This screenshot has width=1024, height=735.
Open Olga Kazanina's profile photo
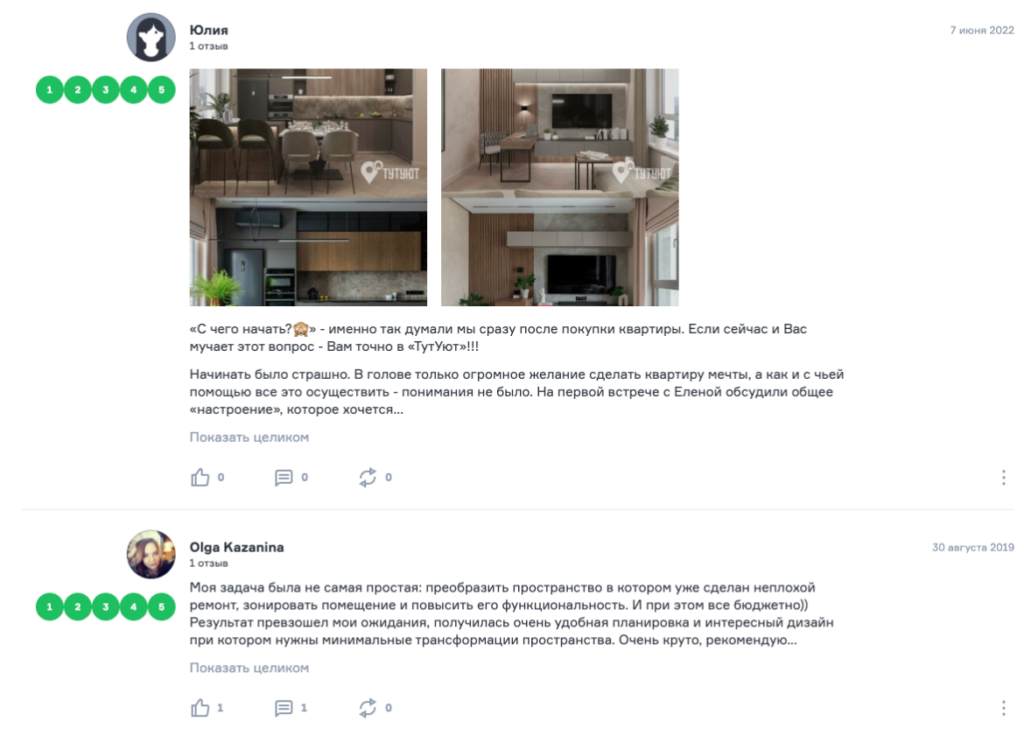(x=151, y=554)
